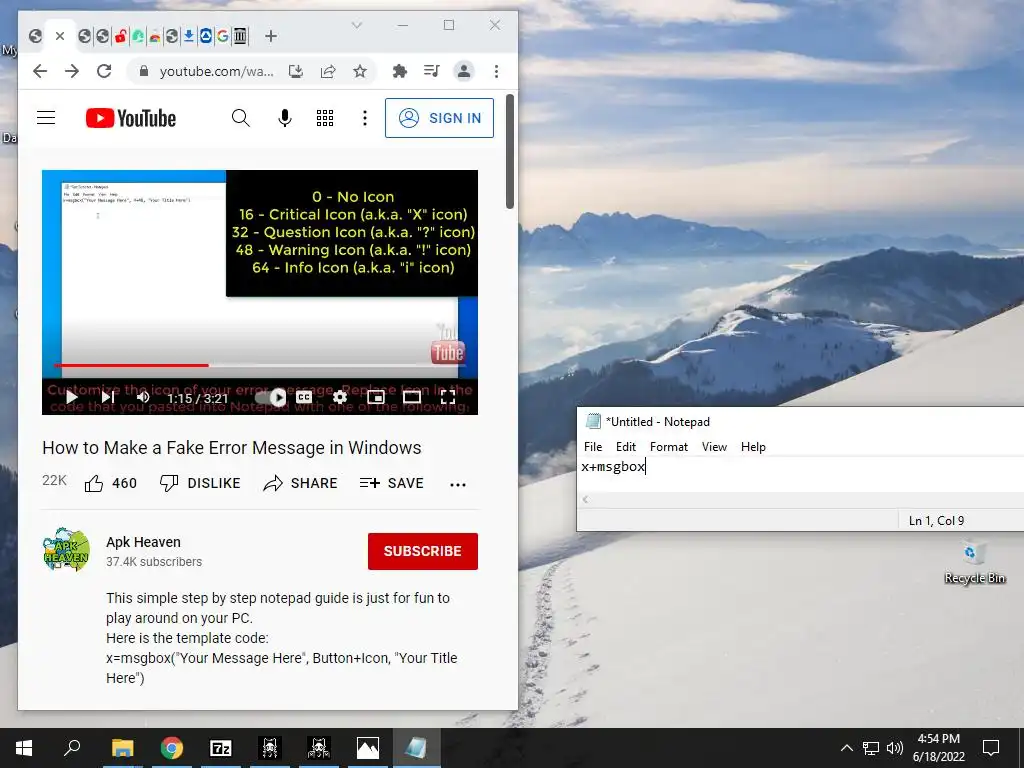Click Notepad horizontal scroll left arrow
The width and height of the screenshot is (1024, 768).
[585, 500]
